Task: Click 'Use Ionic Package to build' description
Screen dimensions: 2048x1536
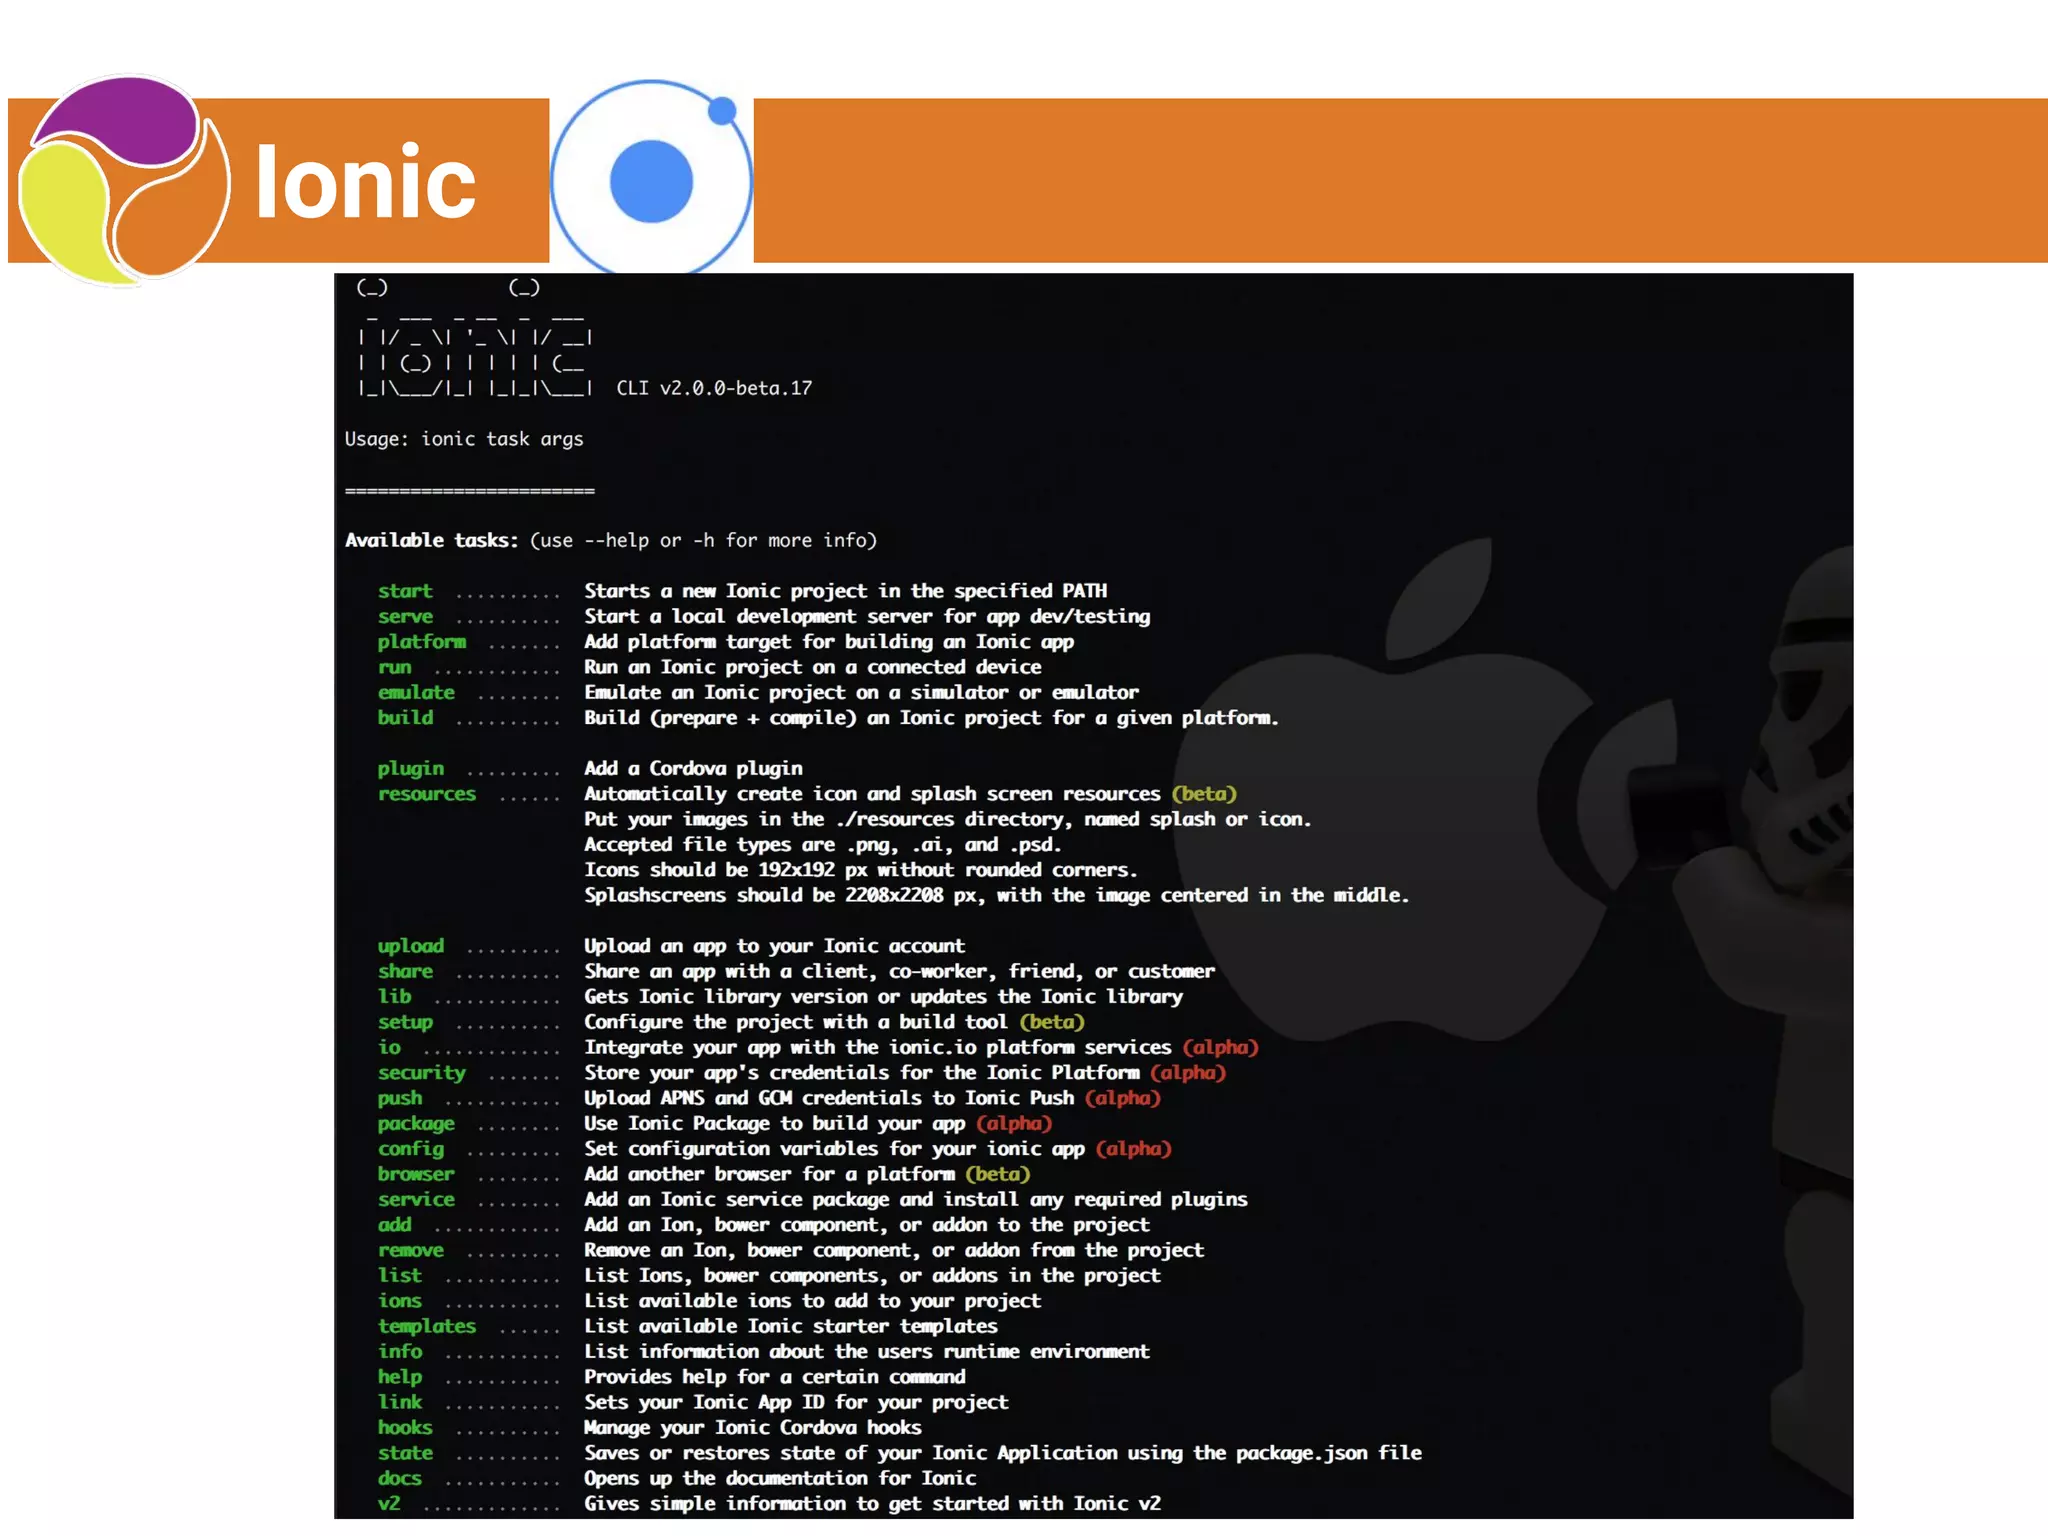Action: click(775, 1124)
